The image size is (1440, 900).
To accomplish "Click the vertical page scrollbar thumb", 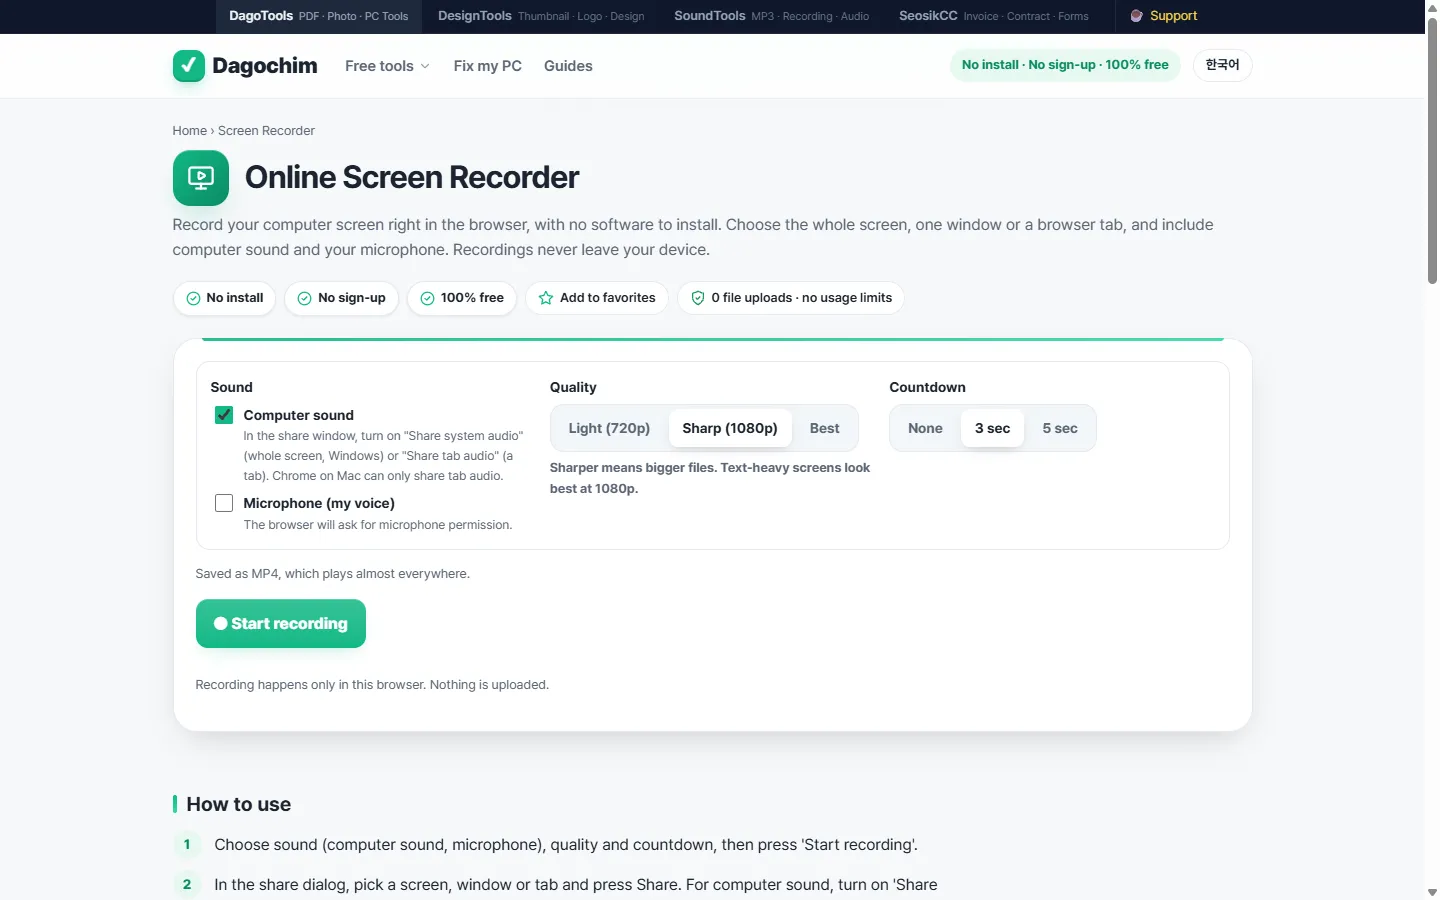I will click(x=1432, y=150).
